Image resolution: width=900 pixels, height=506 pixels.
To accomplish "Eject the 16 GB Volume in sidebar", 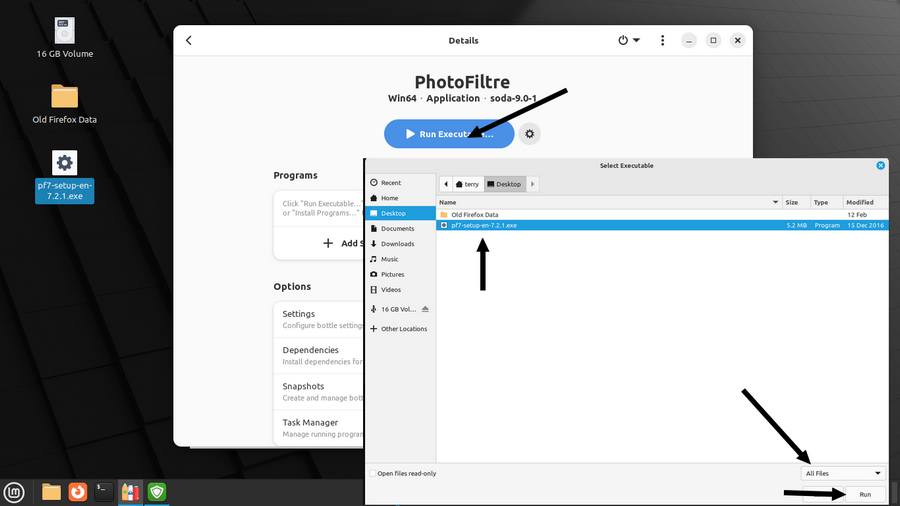I will (x=425, y=309).
